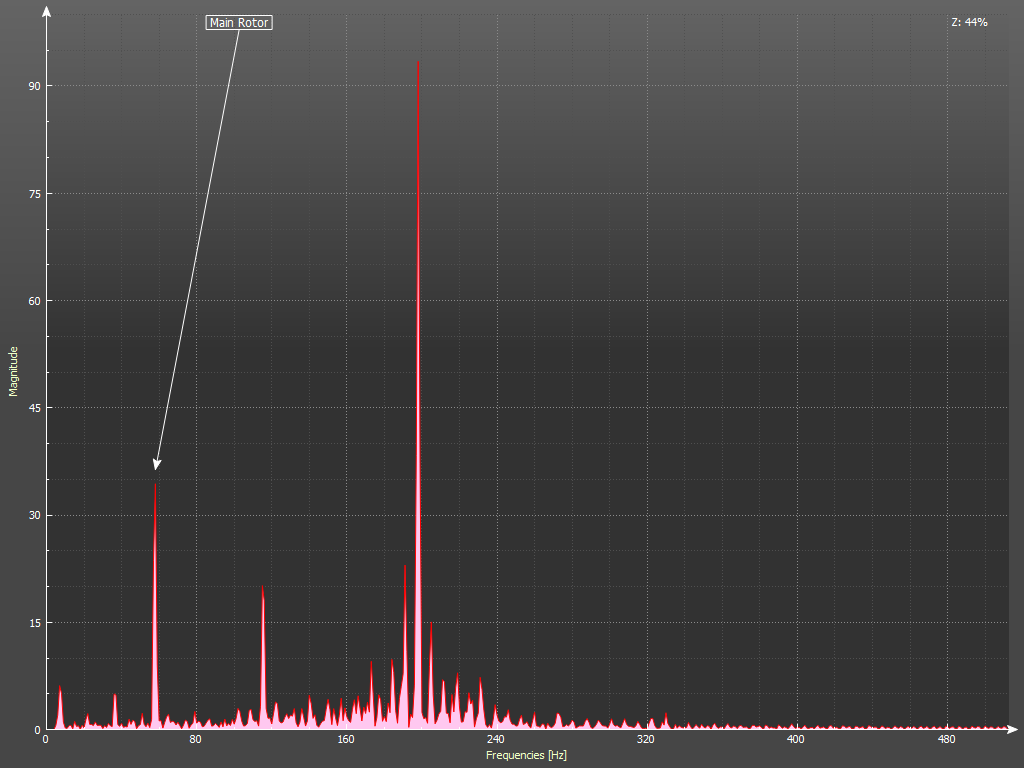Select the tallest spectrum peak near 200 Hz
This screenshot has width=1024, height=768.
[x=418, y=64]
